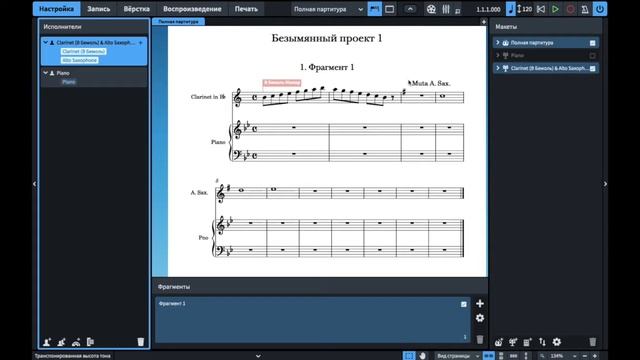
Task: Add a single player
Action: [x=47, y=342]
